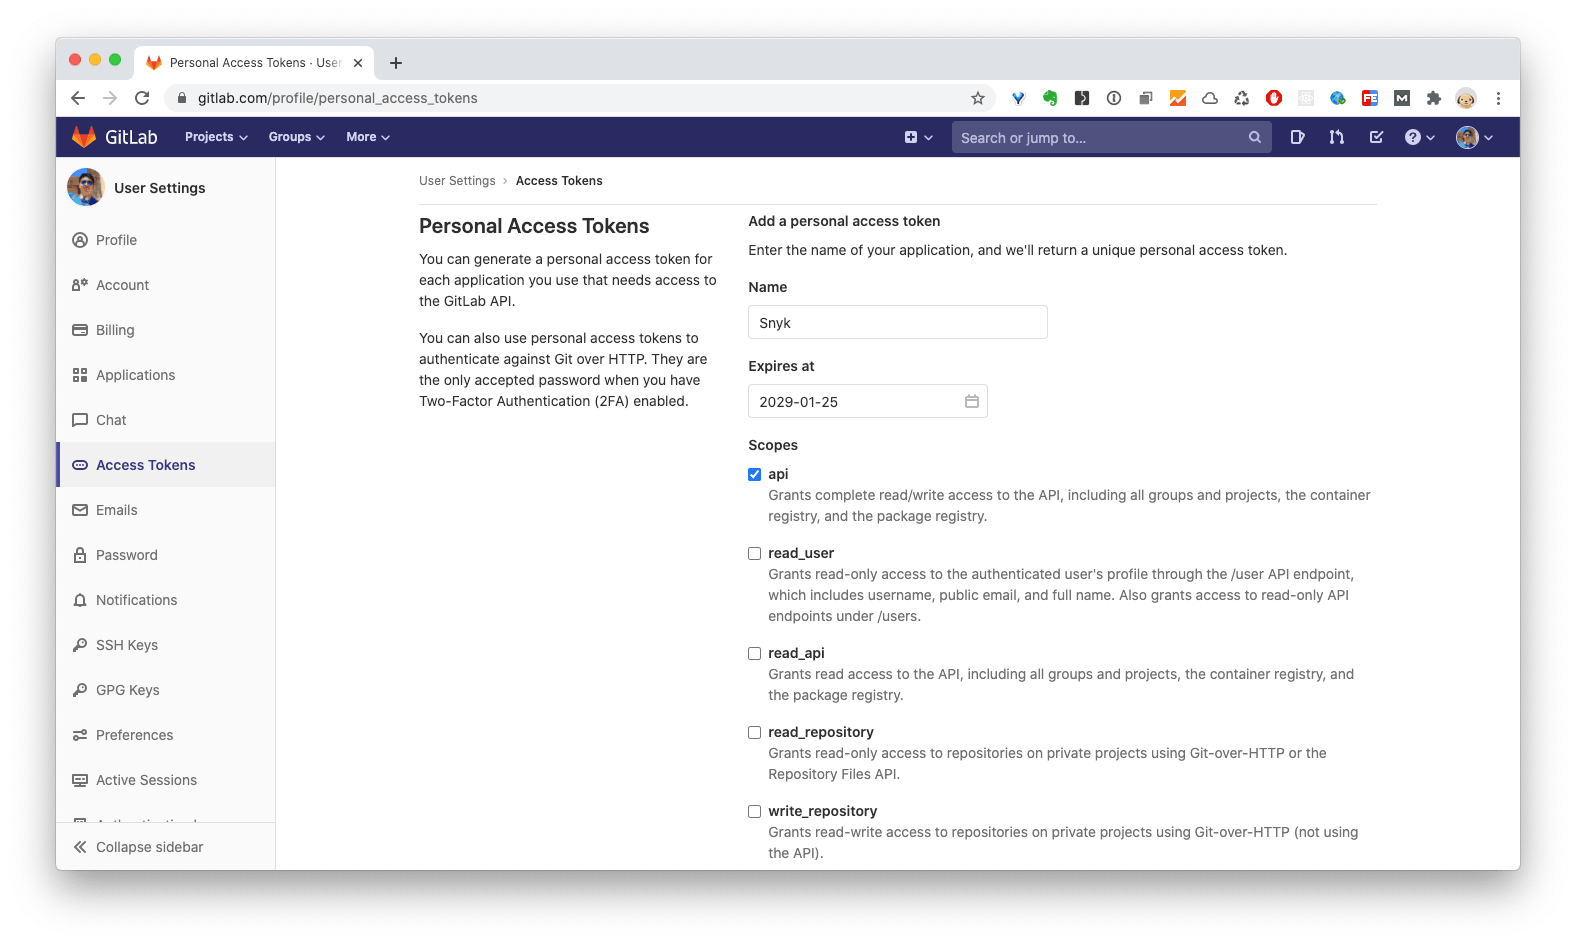The height and width of the screenshot is (944, 1576).
Task: Open the To-Do list icon
Action: pyautogui.click(x=1376, y=137)
